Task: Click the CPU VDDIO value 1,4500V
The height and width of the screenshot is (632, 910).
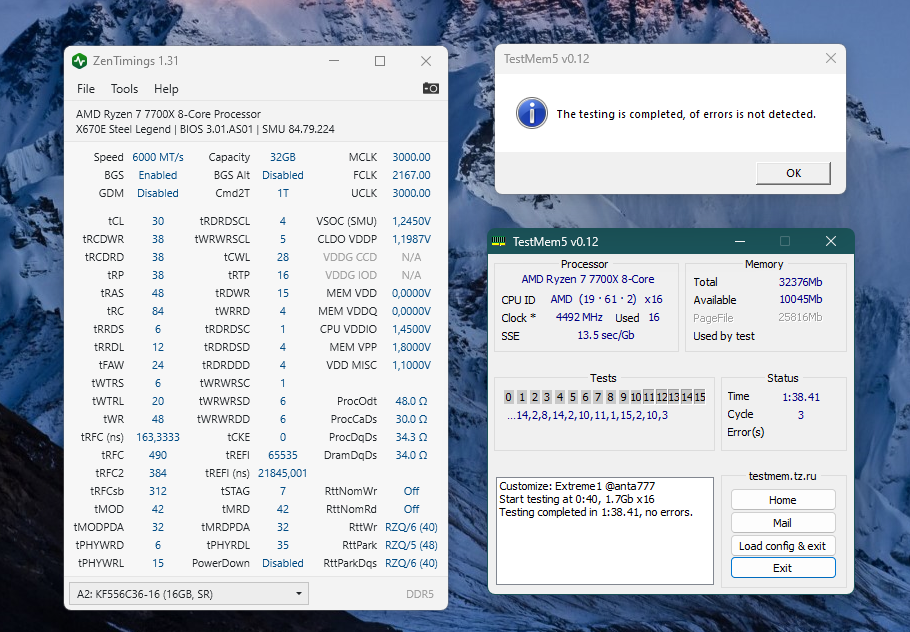Action: (411, 329)
